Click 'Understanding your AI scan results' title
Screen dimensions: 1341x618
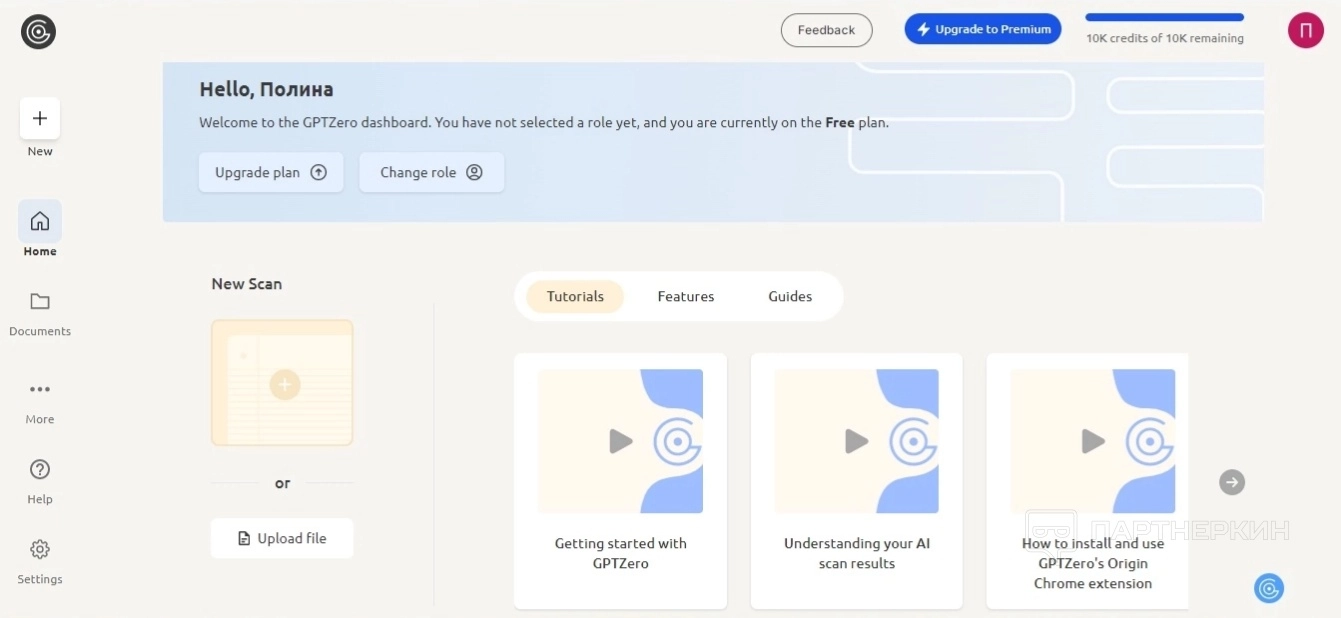point(857,553)
